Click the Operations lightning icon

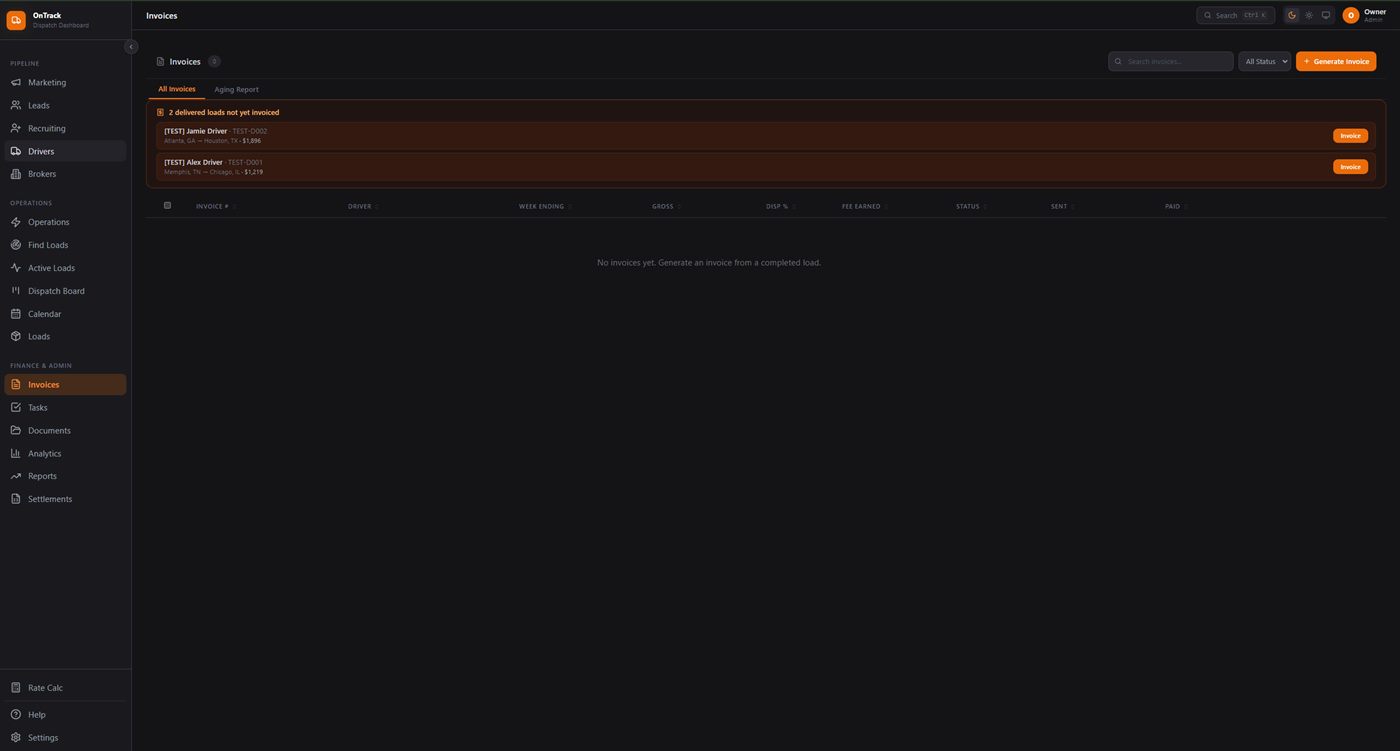tap(16, 222)
